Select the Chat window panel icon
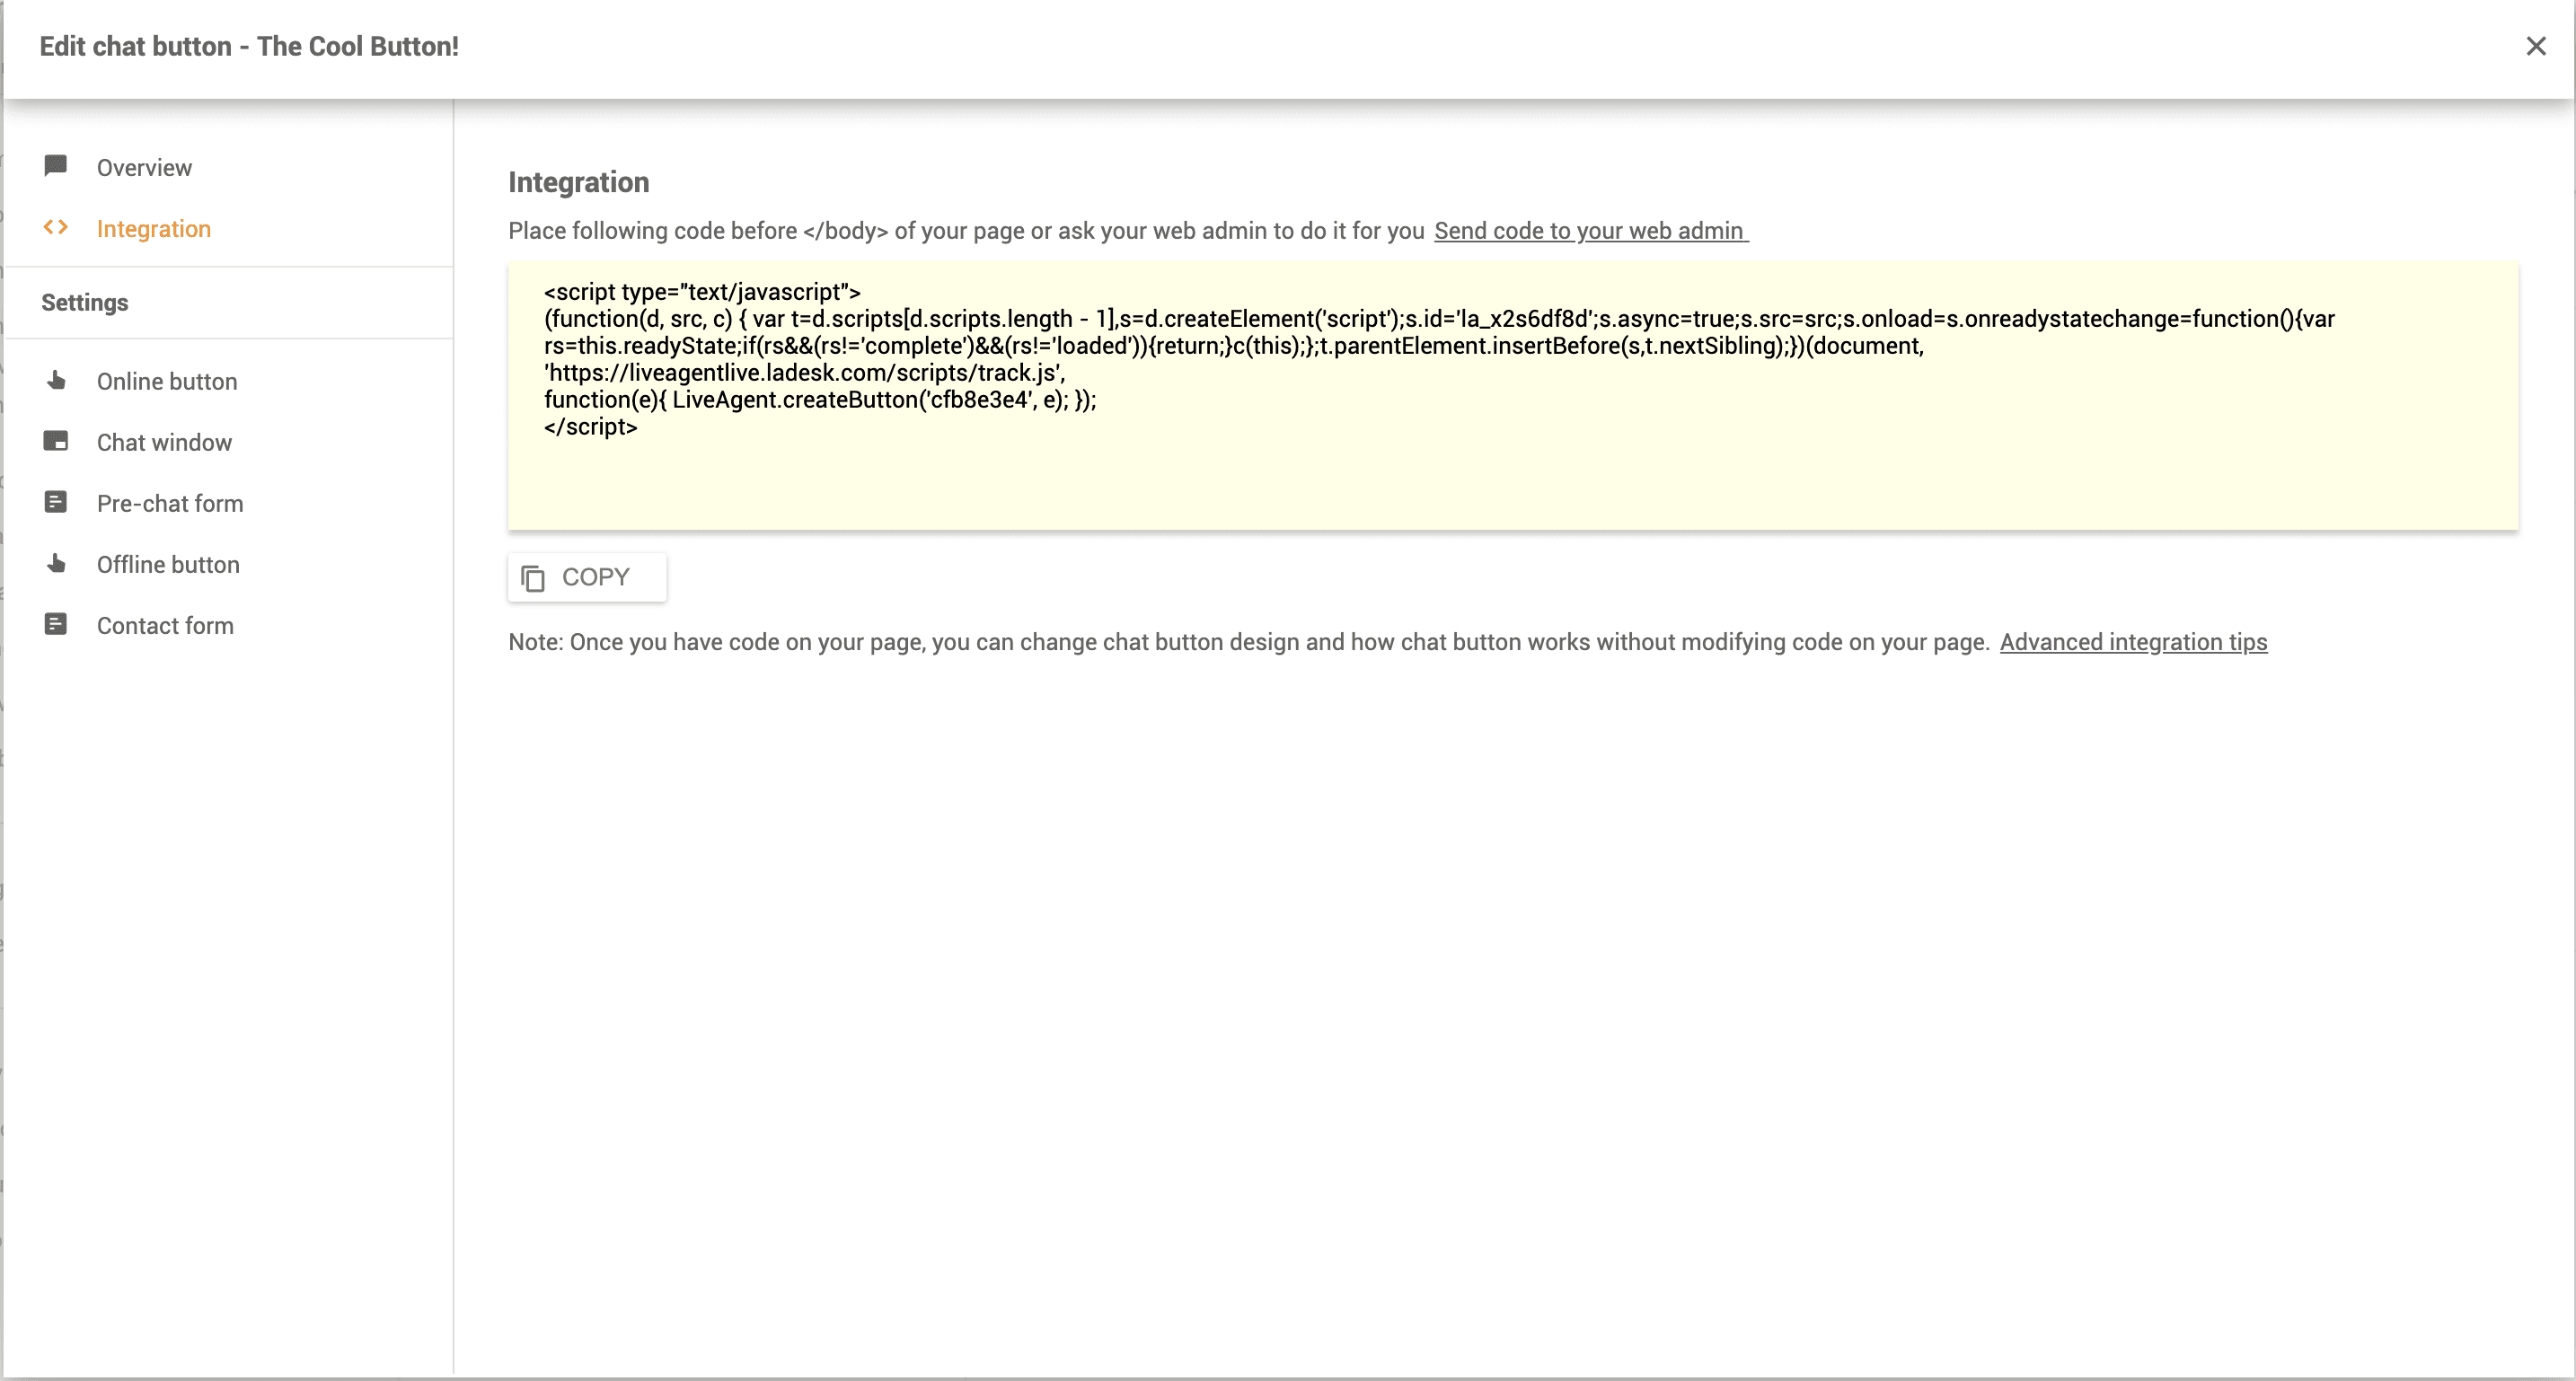 (56, 441)
